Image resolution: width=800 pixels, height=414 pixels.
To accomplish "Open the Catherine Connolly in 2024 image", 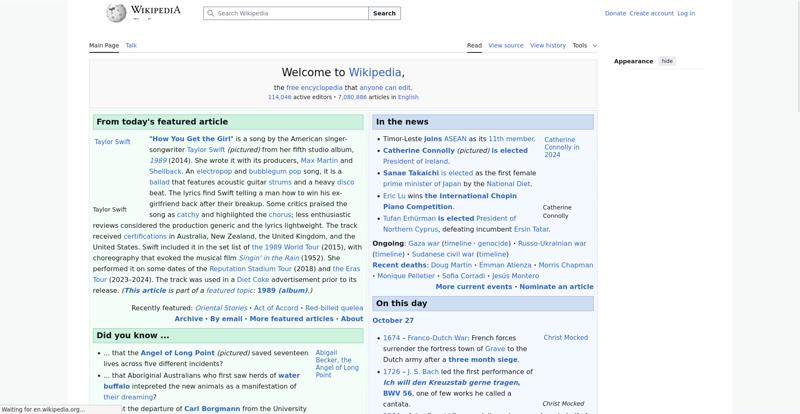I will click(561, 147).
